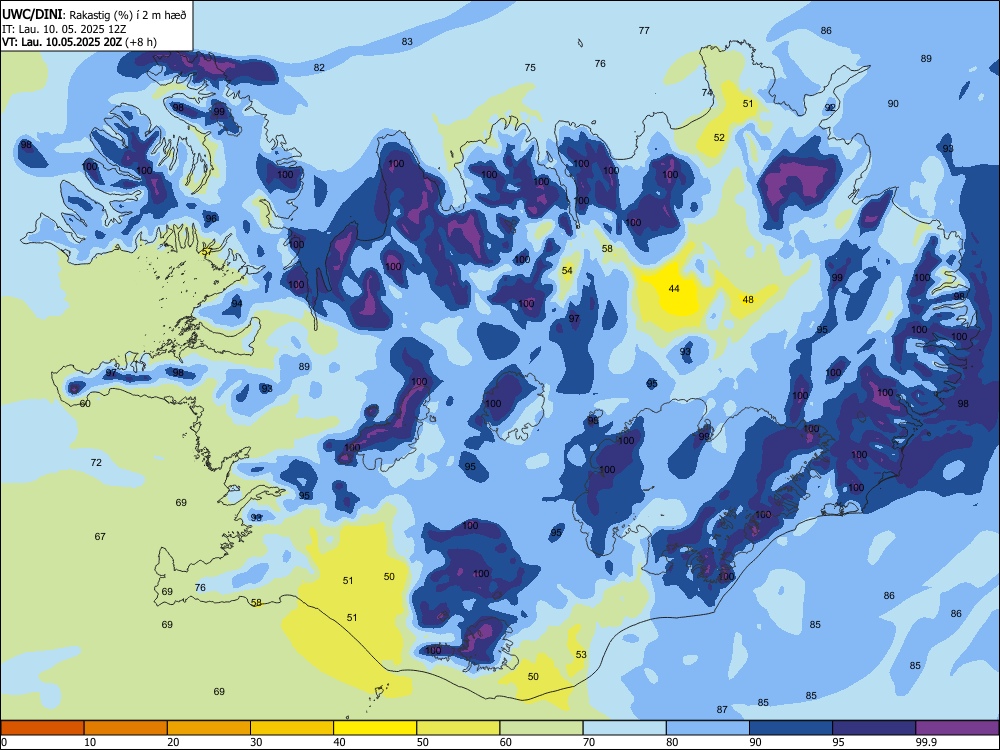Click the humidity value 48 on the map
The height and width of the screenshot is (750, 1000).
748,300
